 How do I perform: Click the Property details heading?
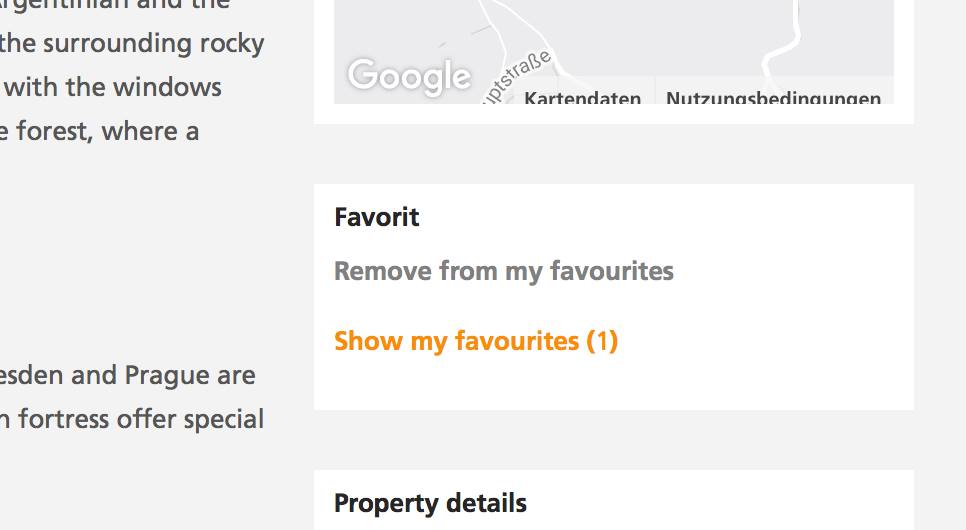[430, 504]
